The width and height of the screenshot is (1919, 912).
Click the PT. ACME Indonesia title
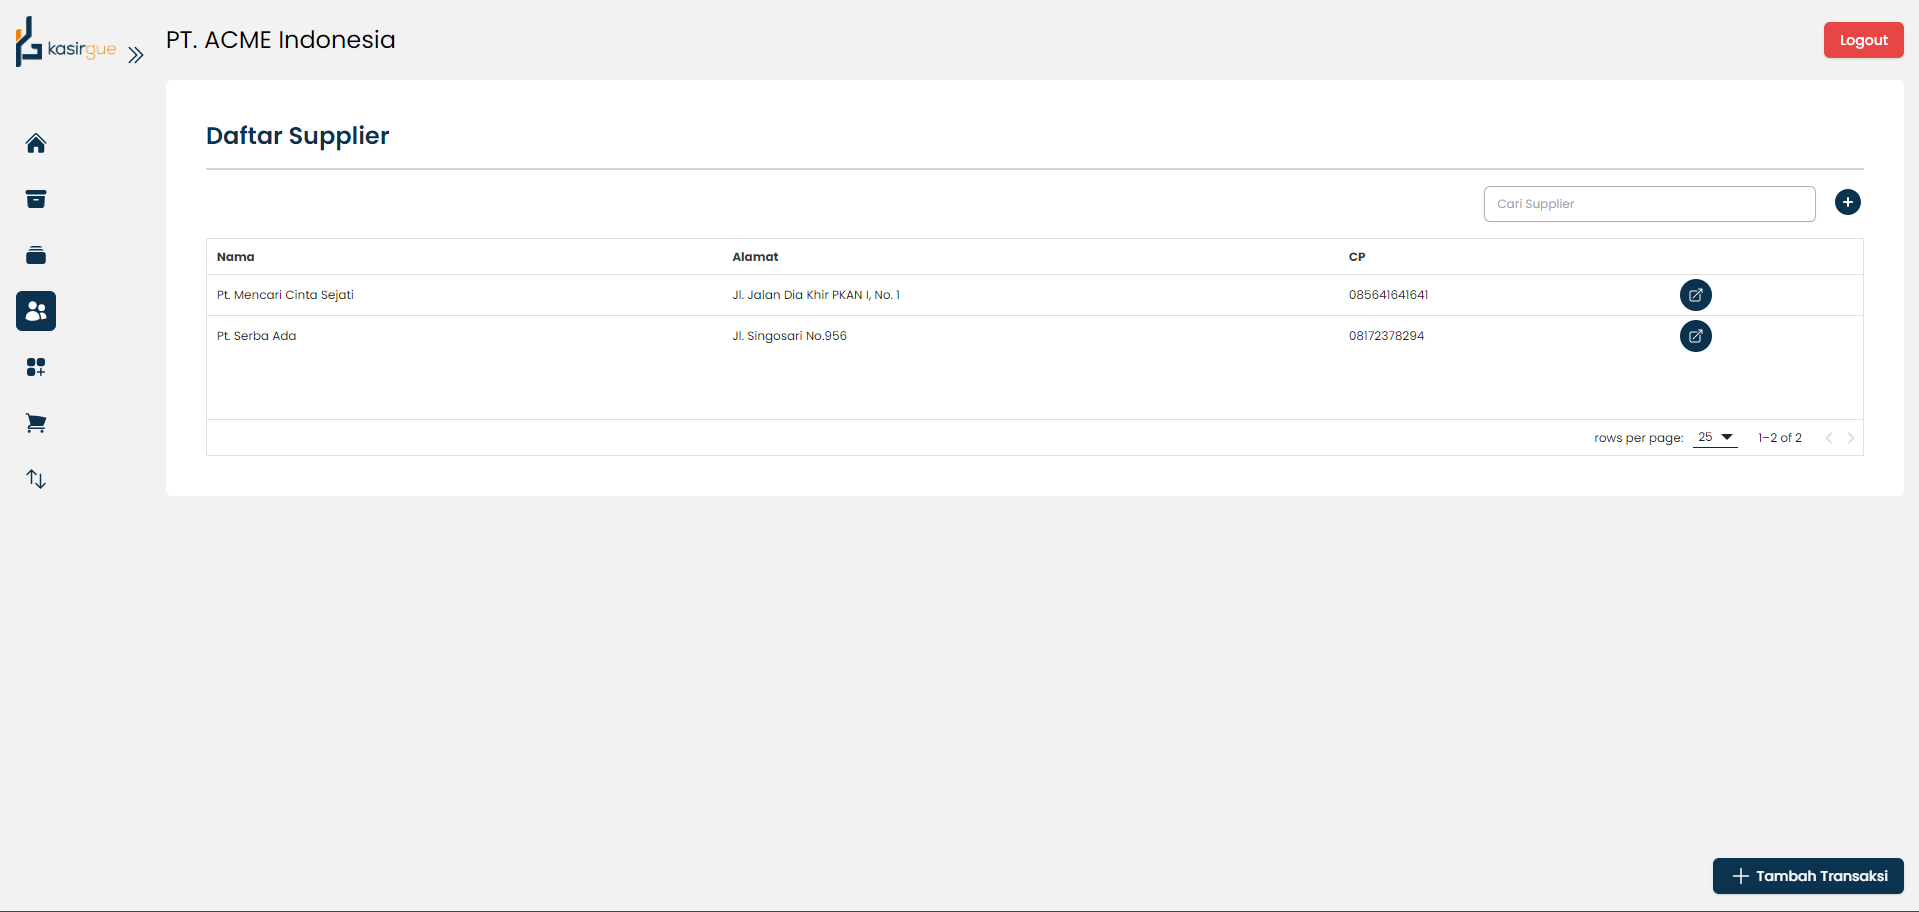click(281, 40)
